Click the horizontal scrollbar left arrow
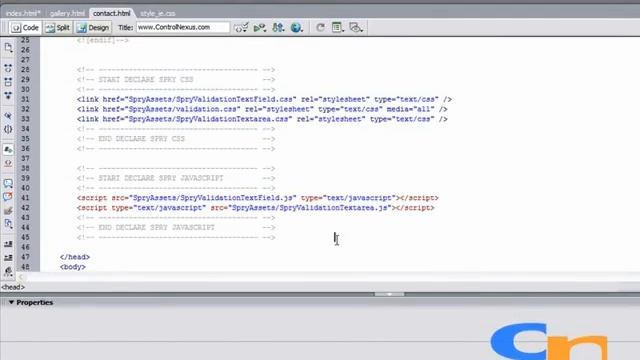The width and height of the screenshot is (640, 360). [20, 278]
